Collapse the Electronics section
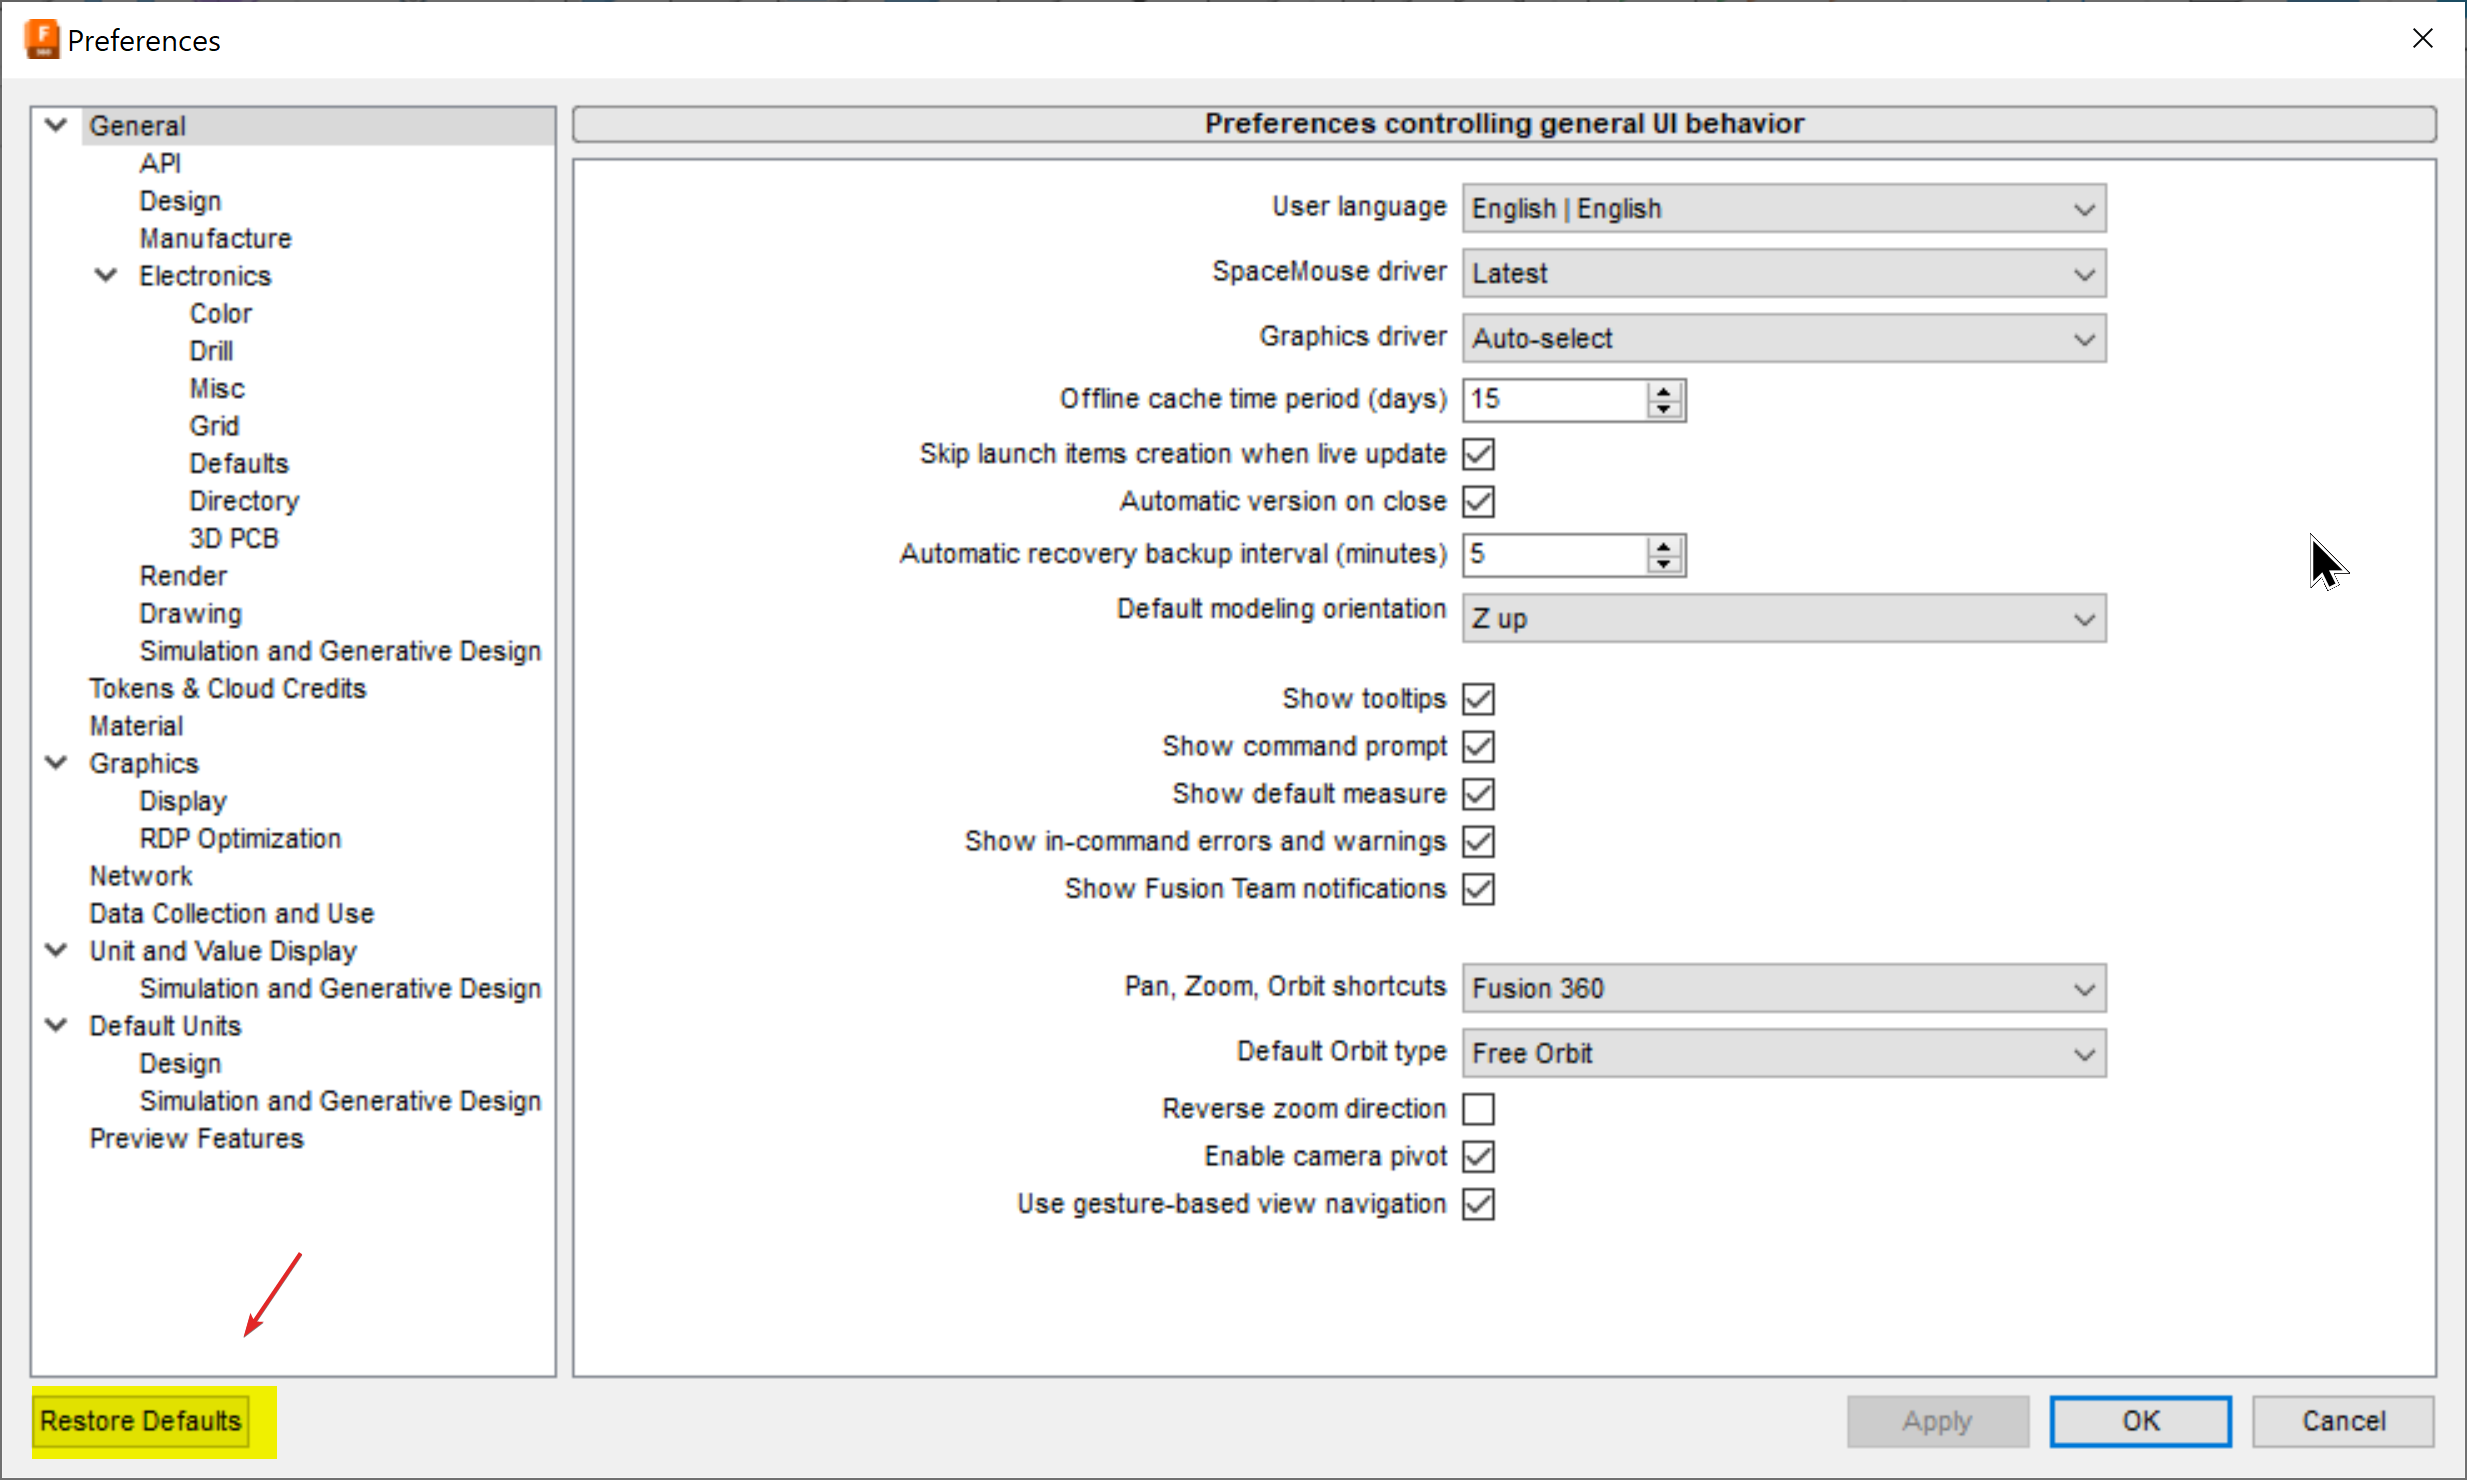This screenshot has width=2467, height=1480. (105, 275)
